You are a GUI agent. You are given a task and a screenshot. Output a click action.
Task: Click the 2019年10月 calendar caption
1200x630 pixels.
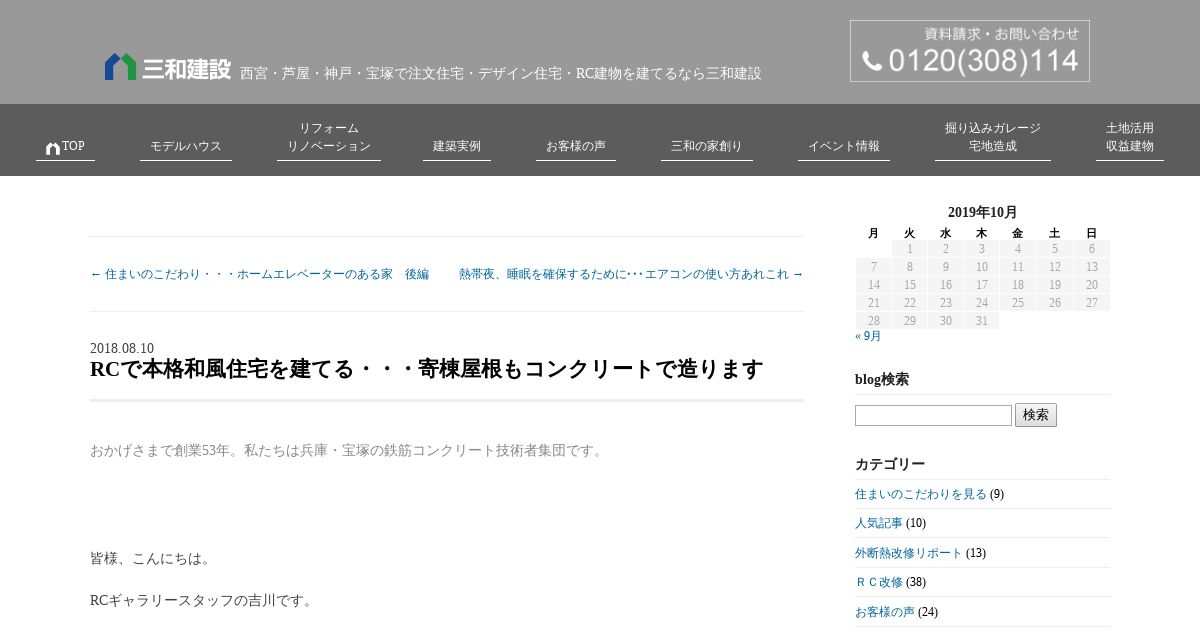(982, 212)
